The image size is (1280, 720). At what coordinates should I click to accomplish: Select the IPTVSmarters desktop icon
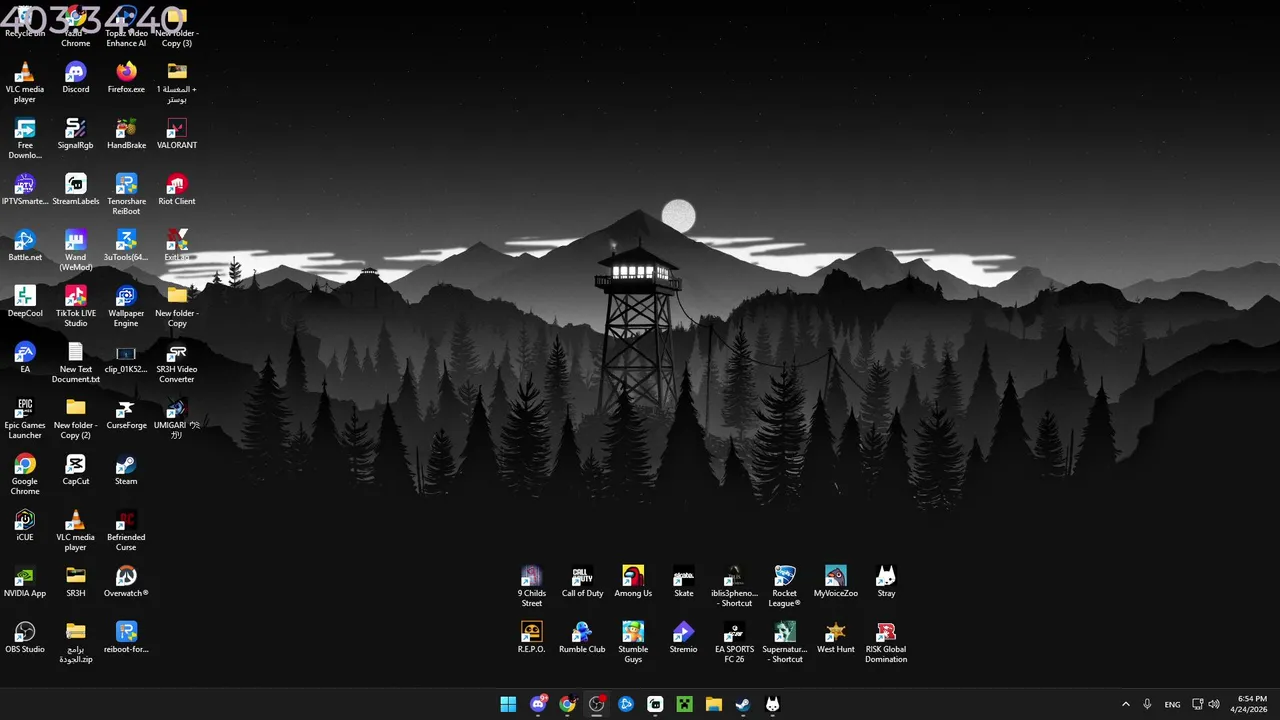click(25, 190)
